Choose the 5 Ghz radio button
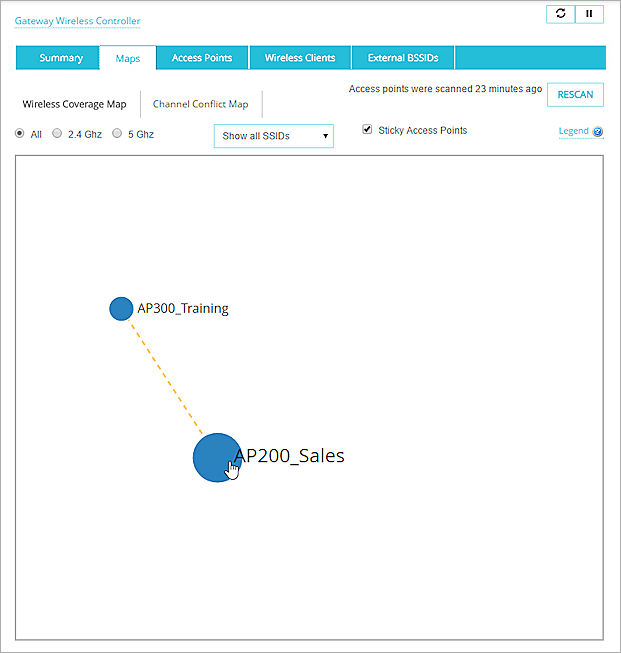 click(117, 133)
